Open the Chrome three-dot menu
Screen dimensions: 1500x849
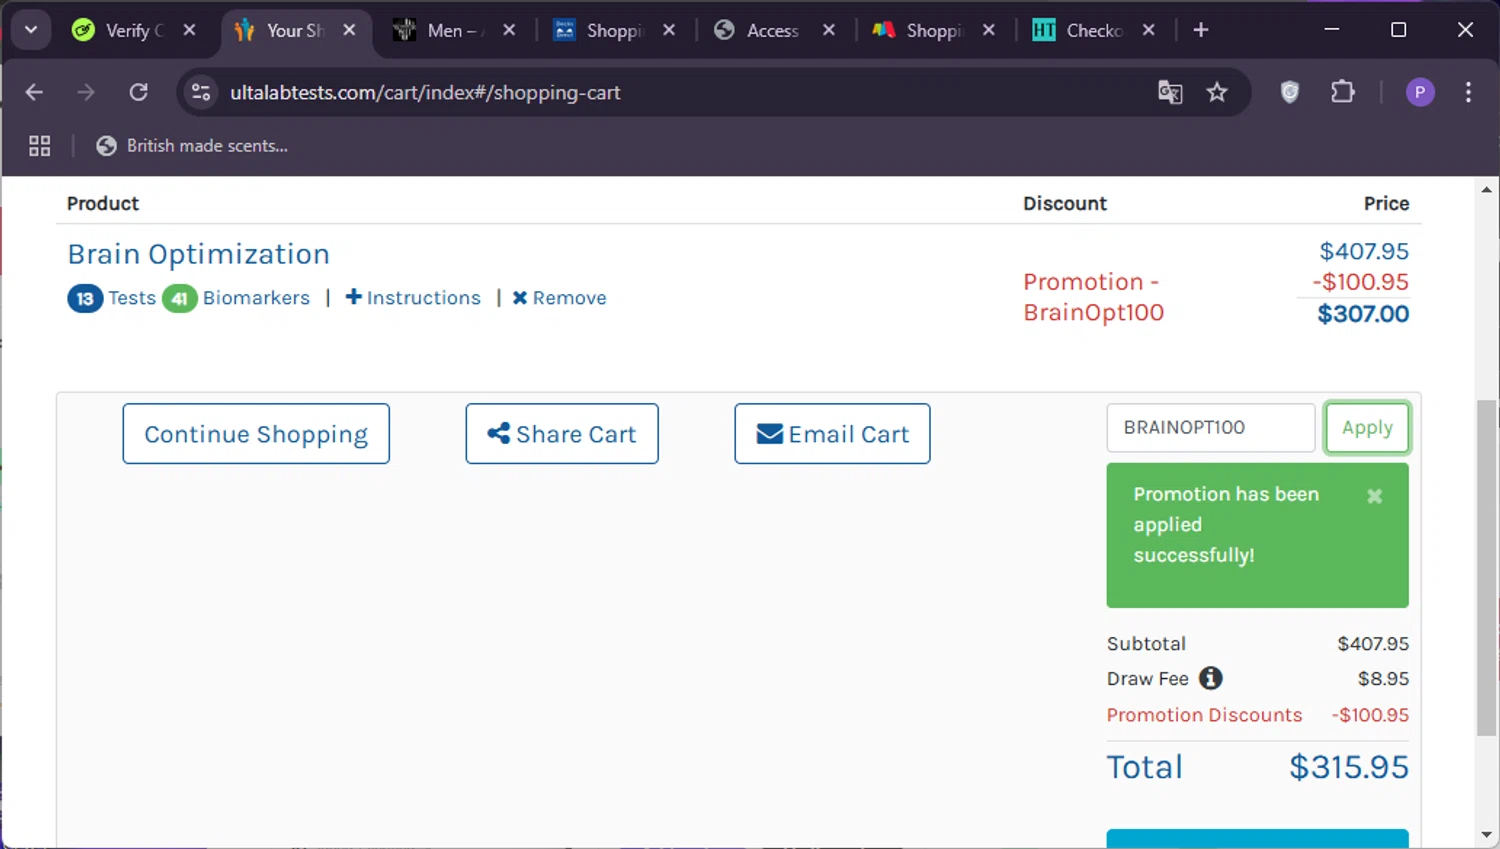click(1468, 93)
